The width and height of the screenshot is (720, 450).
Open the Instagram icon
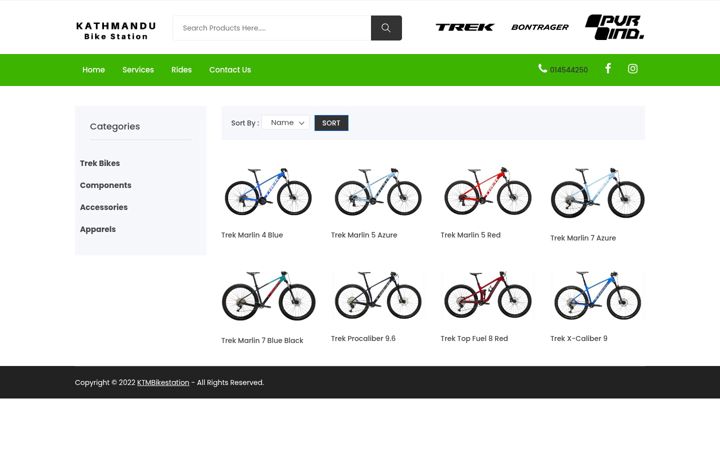click(633, 68)
